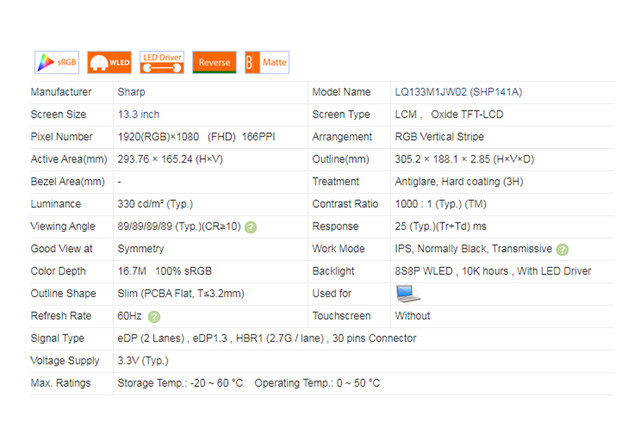This screenshot has height=440, width=640.
Task: Click the Without touchscreen value
Action: coord(412,316)
